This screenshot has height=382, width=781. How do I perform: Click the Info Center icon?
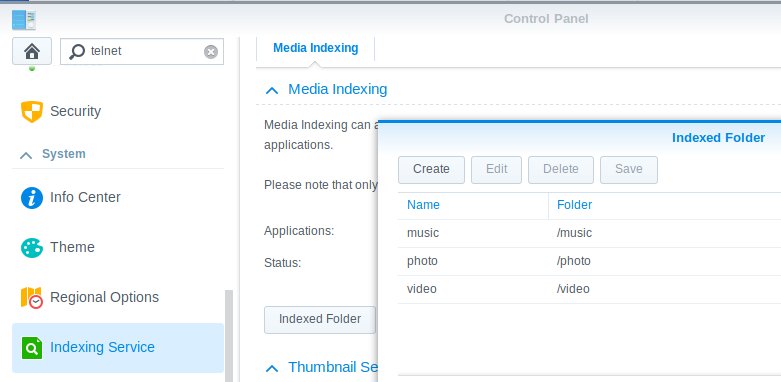32,198
